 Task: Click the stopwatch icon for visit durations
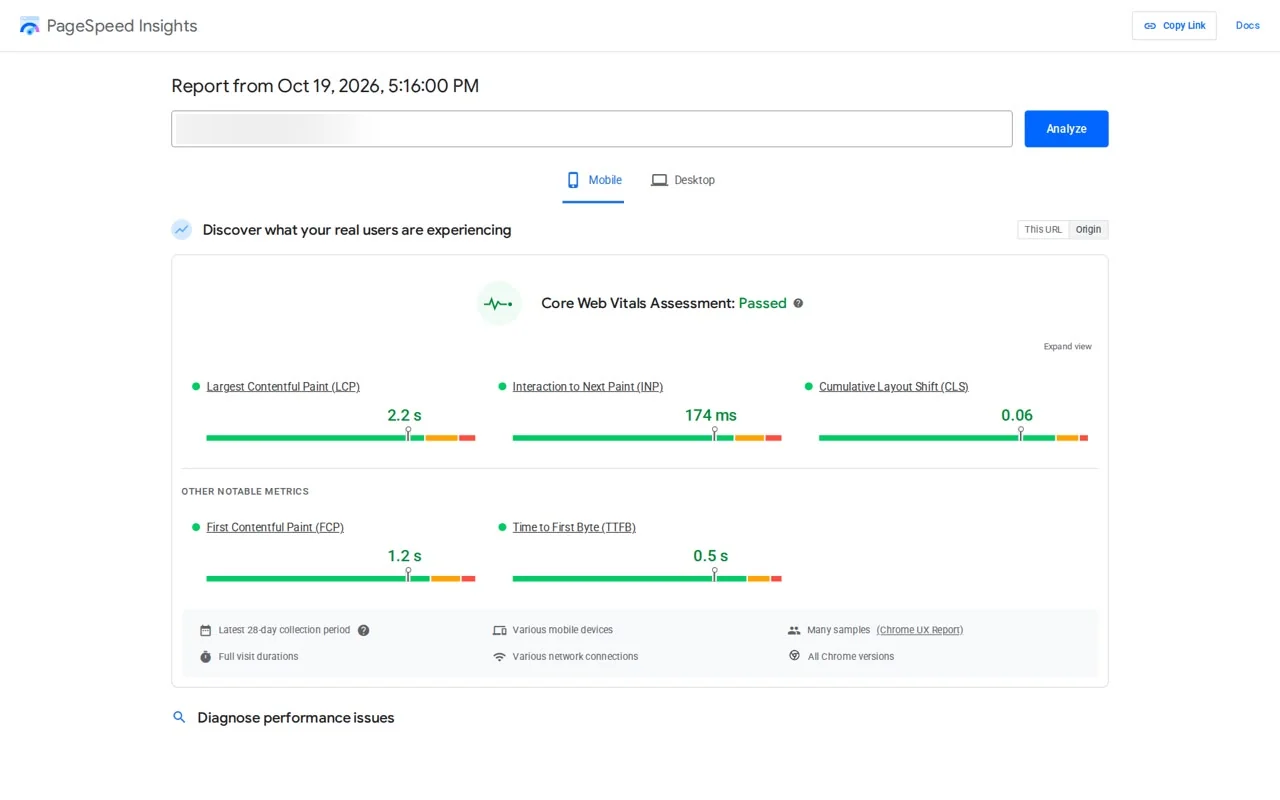[x=205, y=657]
